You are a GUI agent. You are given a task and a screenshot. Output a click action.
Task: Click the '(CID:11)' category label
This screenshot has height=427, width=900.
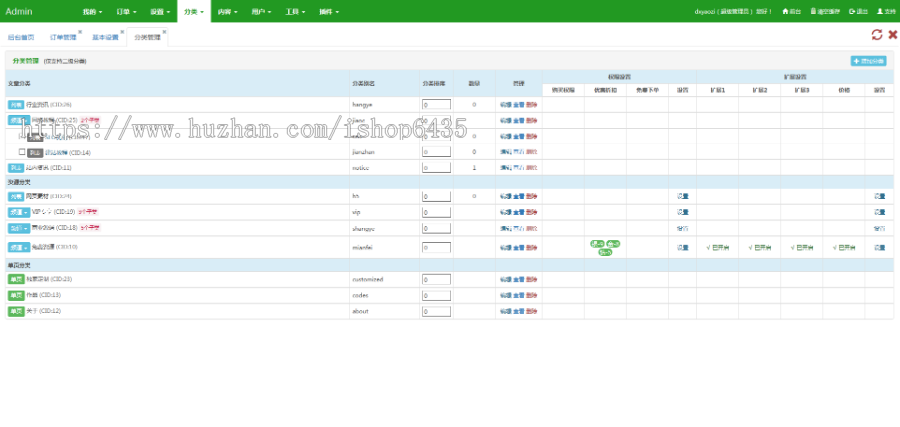pyautogui.click(x=61, y=168)
